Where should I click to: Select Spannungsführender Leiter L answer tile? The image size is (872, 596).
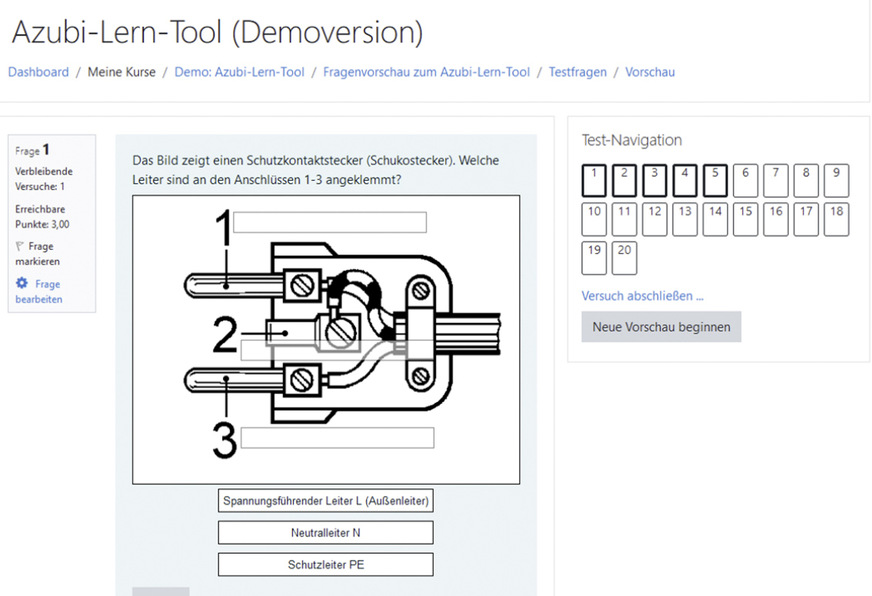(x=326, y=500)
